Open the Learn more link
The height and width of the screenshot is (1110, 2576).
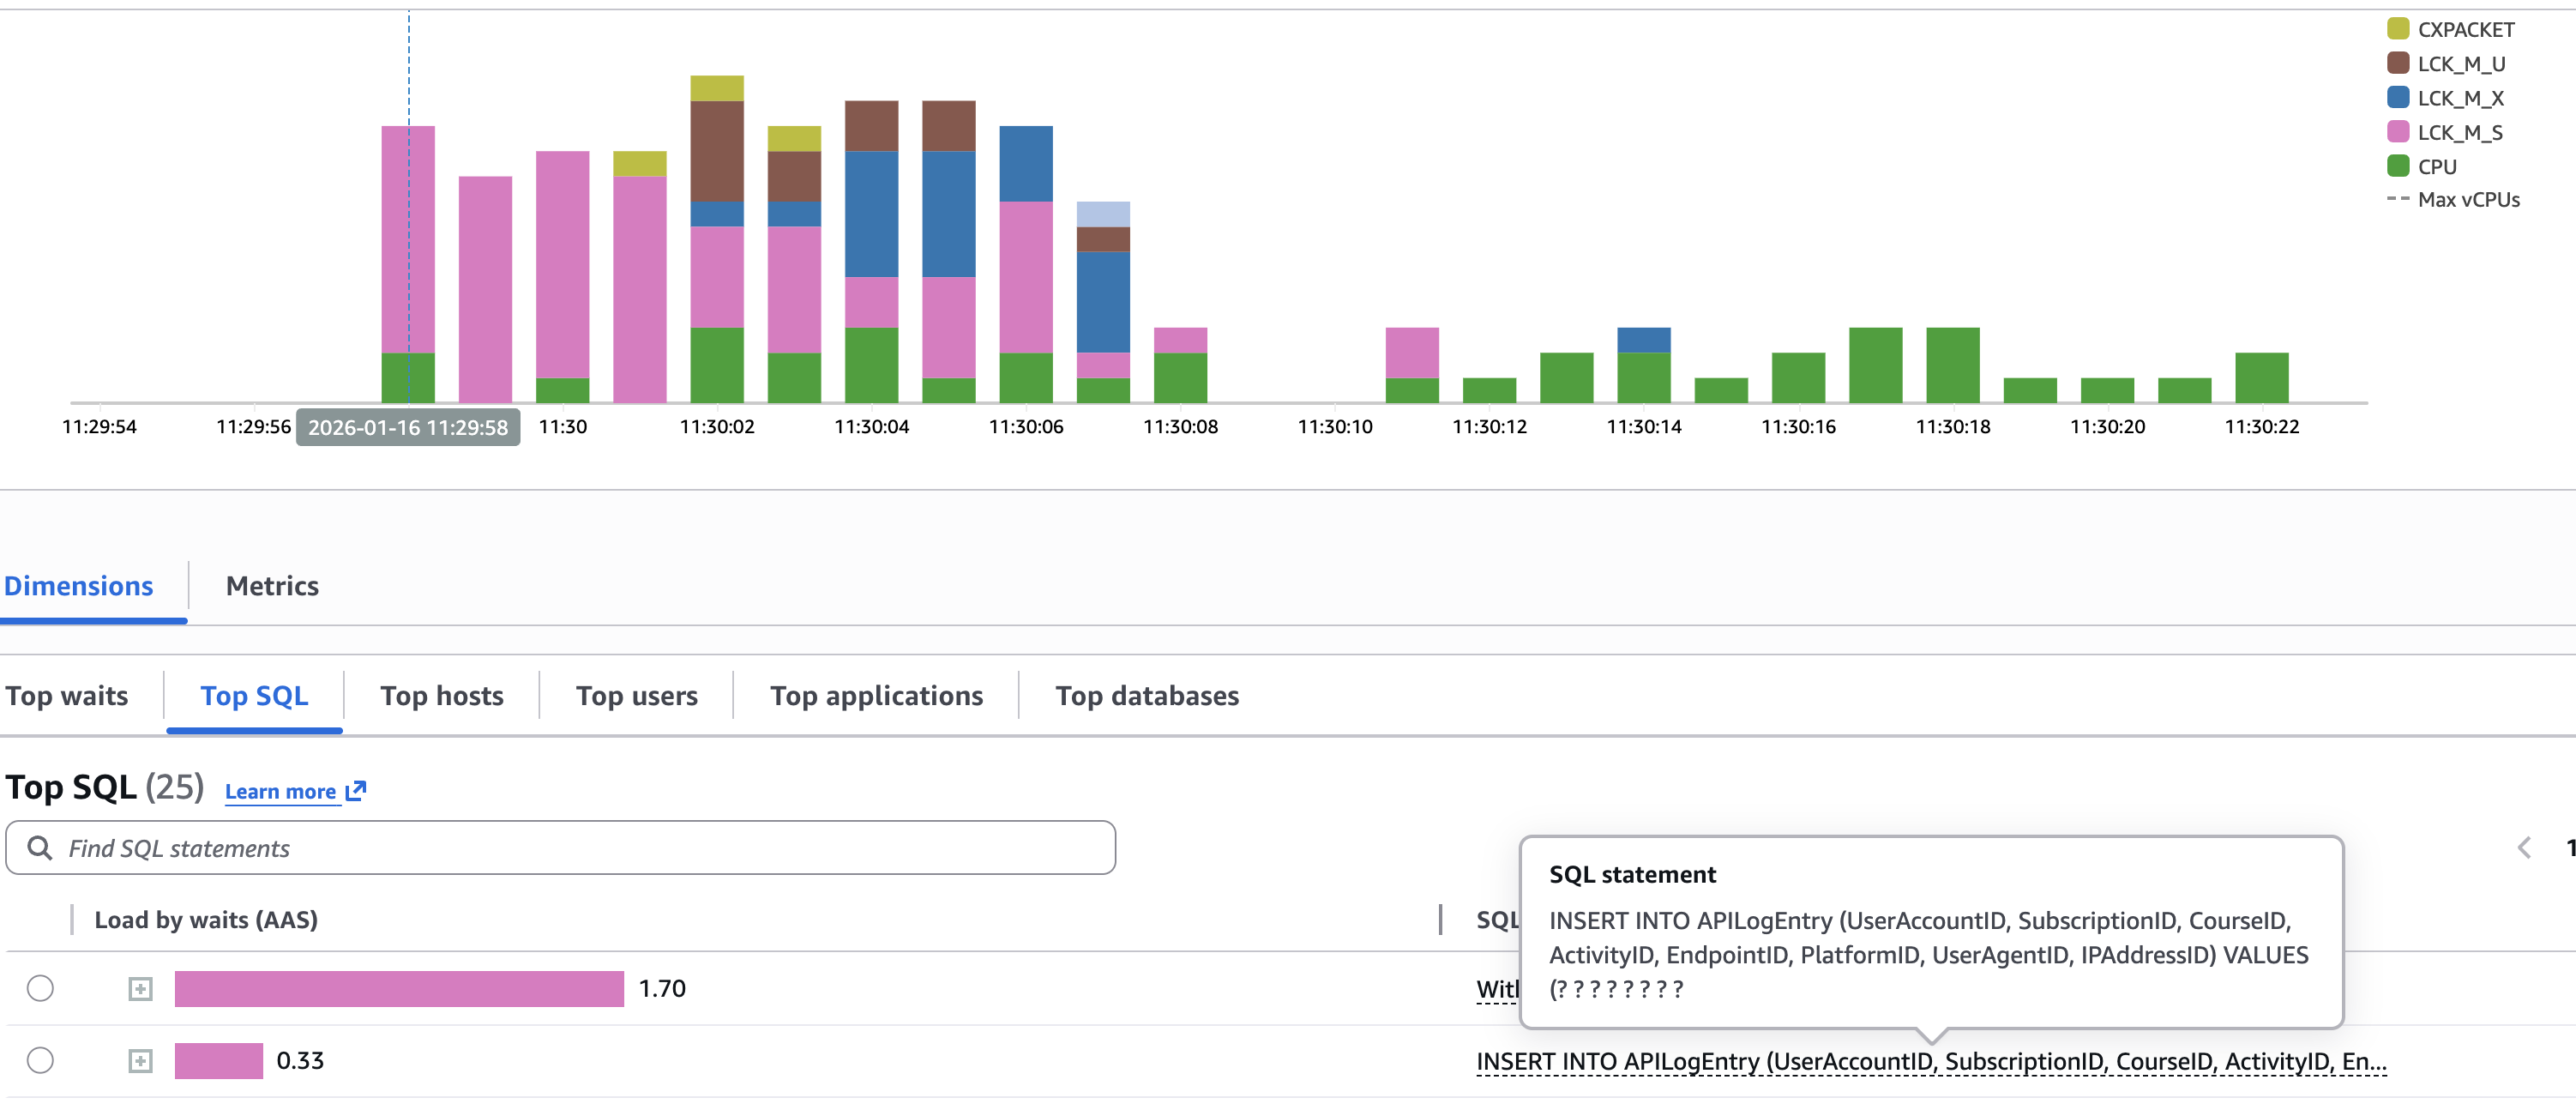coord(280,791)
